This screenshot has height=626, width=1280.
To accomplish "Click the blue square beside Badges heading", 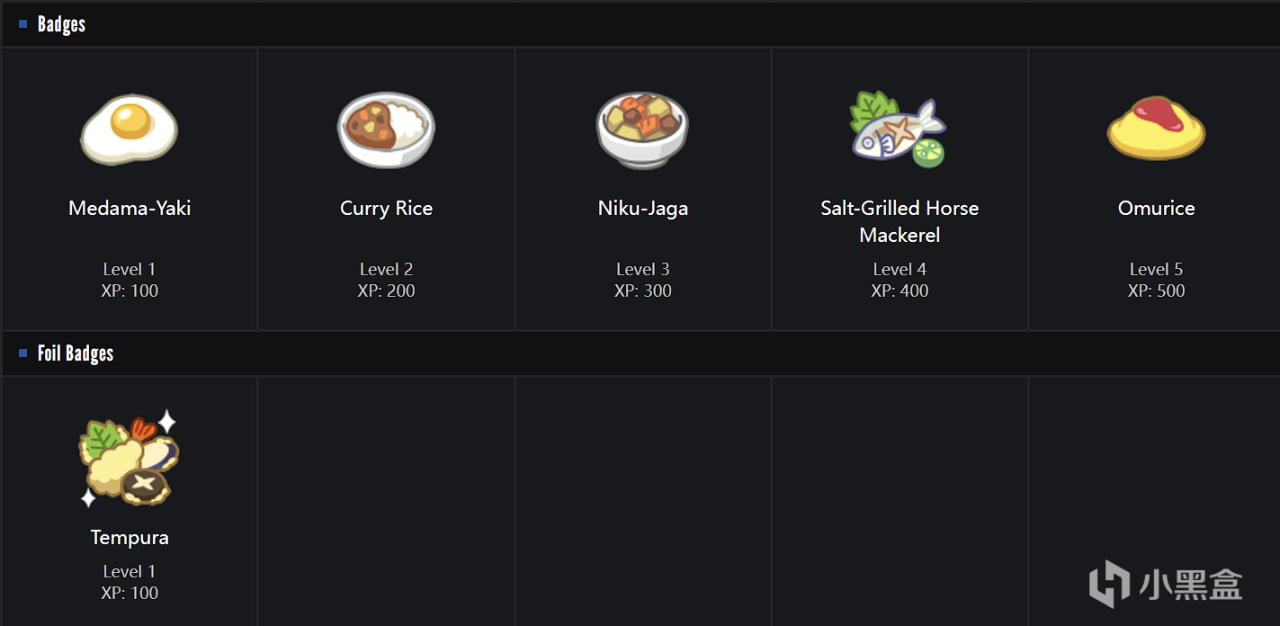I will click(23, 24).
